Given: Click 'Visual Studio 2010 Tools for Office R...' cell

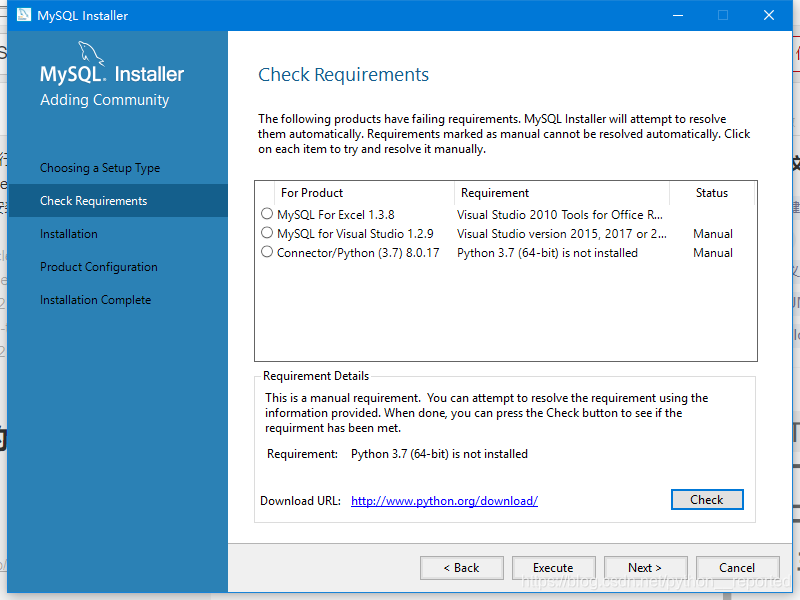Looking at the screenshot, I should click(x=560, y=215).
